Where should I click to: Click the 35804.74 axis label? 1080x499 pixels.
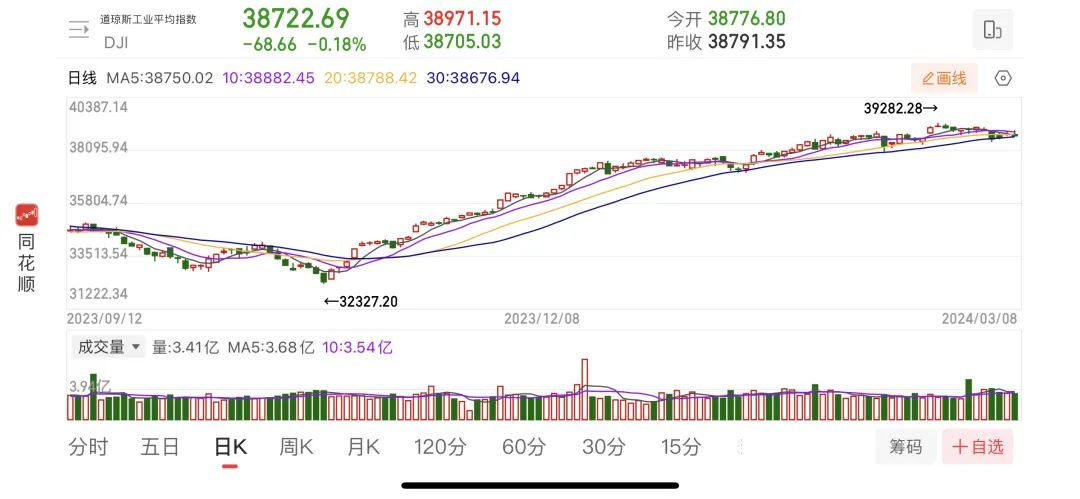point(98,201)
